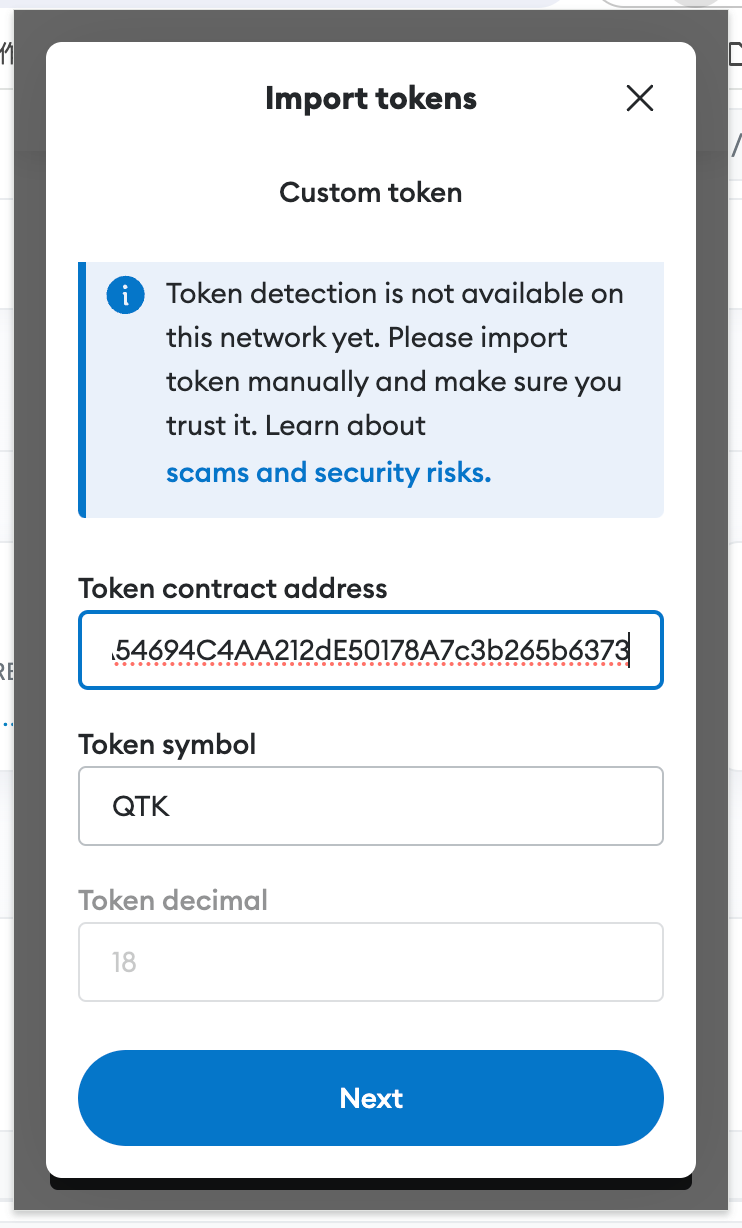This screenshot has width=742, height=1228.
Task: Select the Token decimal field
Action: 371,962
